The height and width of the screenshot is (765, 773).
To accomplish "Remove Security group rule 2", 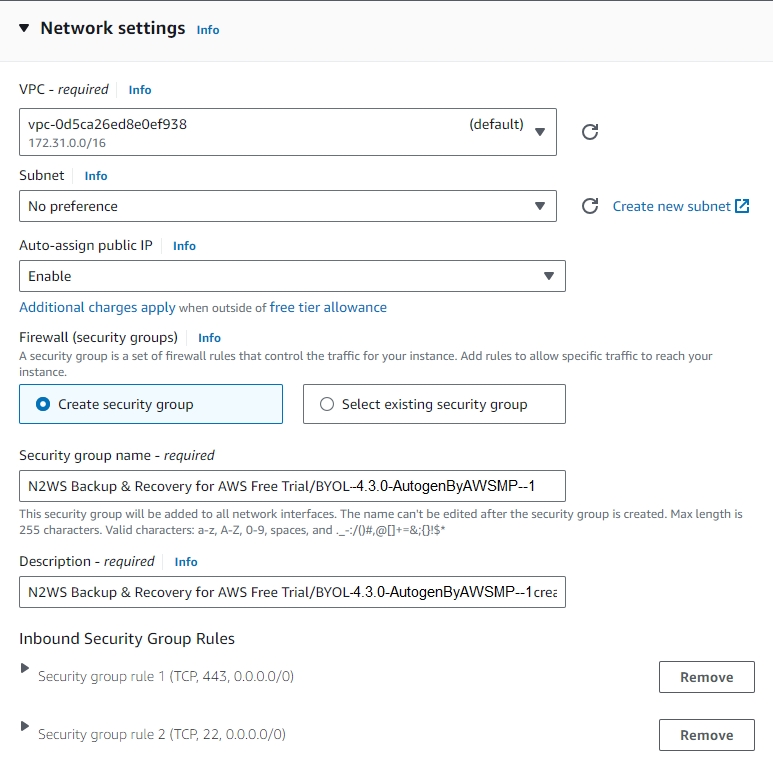I will click(706, 735).
